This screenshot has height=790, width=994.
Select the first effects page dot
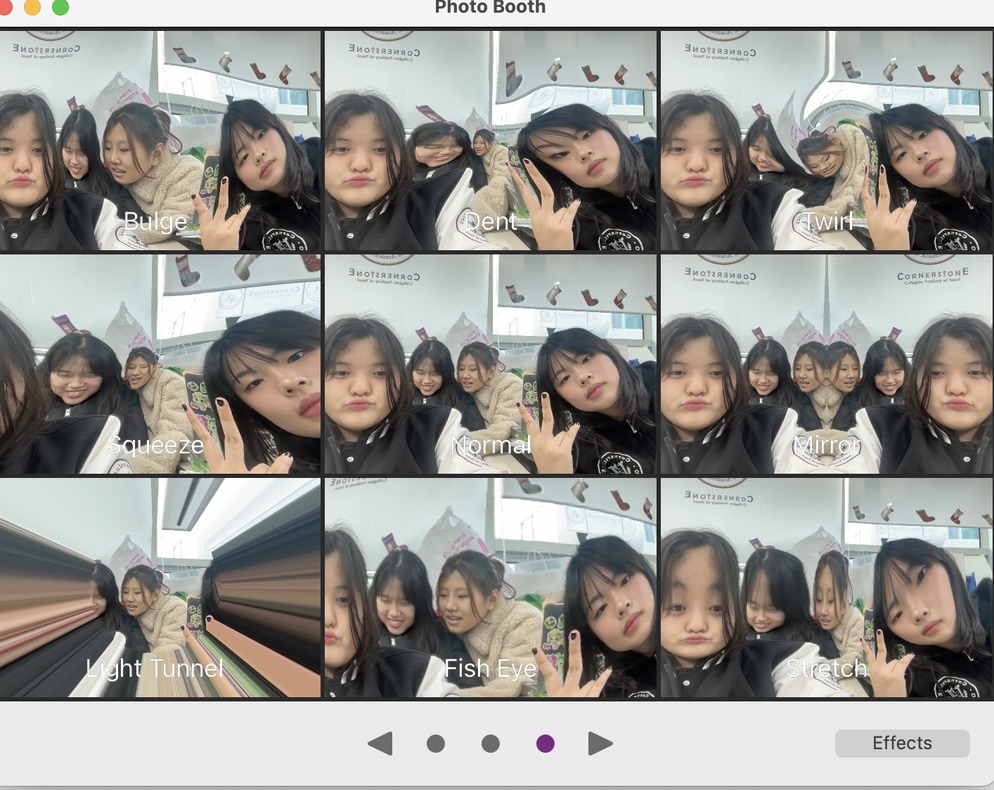(x=436, y=743)
